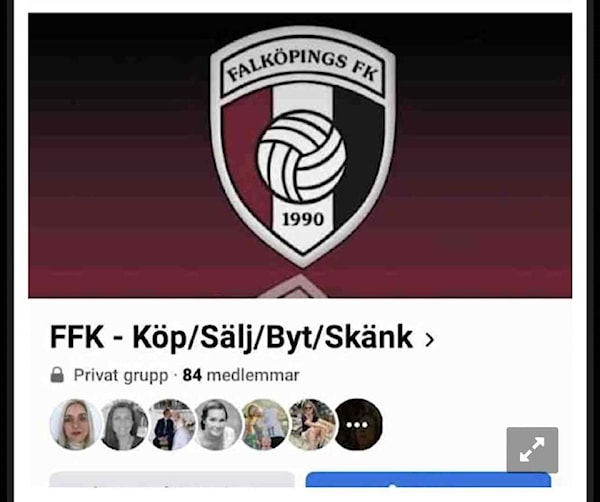Open the avatar of people hugging outdoors
The image size is (600, 502).
click(x=265, y=424)
